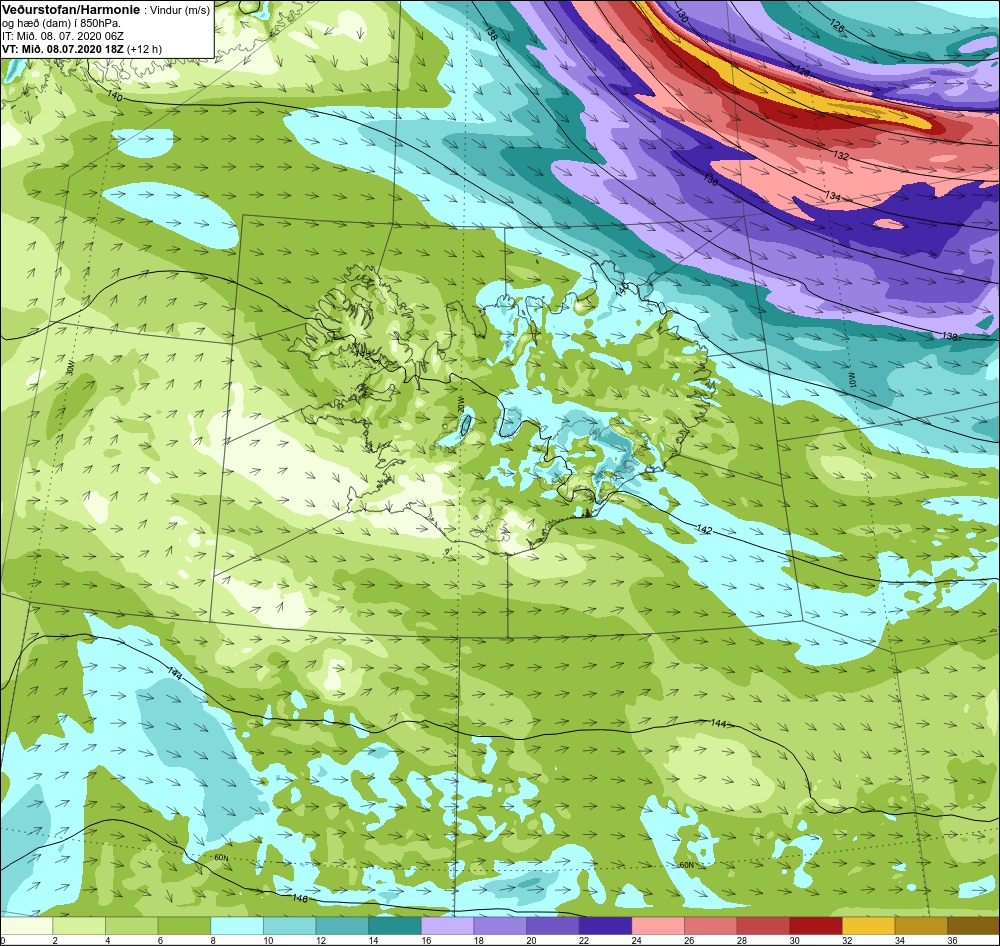The height and width of the screenshot is (946, 1000).
Task: Choose the 22–24 m/s dark indigo swatch
Action: pos(605,926)
